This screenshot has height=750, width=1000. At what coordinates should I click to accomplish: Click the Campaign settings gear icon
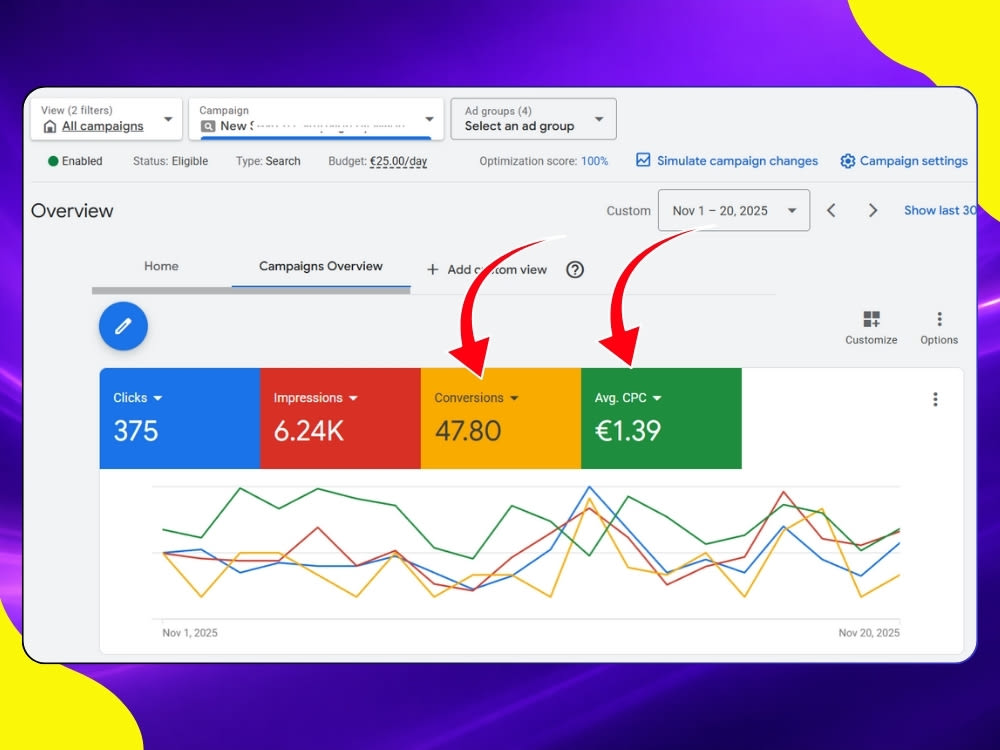click(x=847, y=161)
